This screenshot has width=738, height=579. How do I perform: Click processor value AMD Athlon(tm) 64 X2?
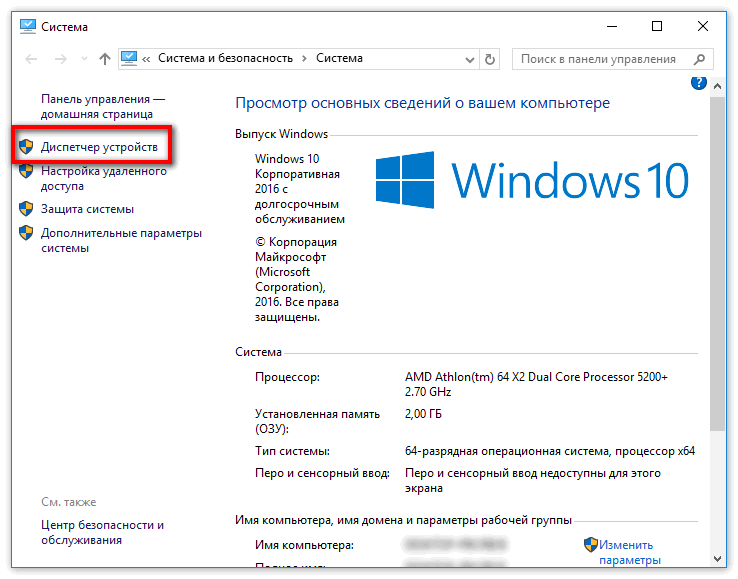[536, 384]
